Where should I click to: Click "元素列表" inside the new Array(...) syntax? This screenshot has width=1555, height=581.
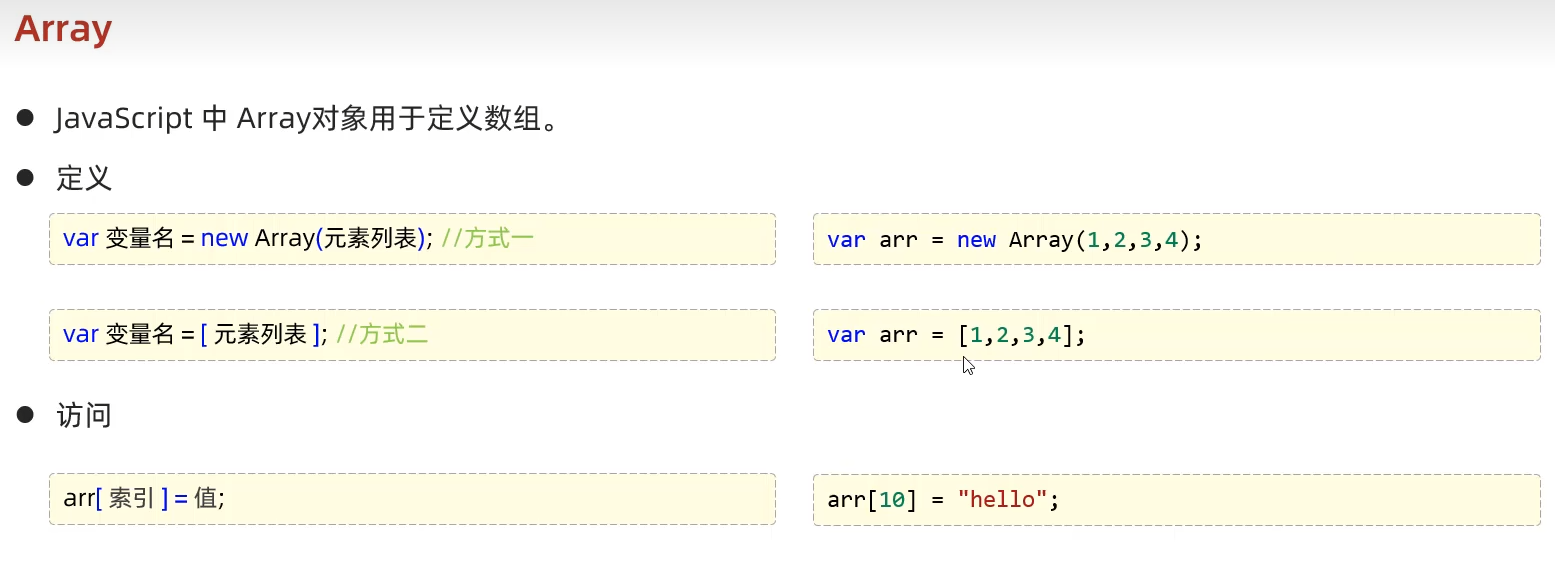click(x=369, y=239)
